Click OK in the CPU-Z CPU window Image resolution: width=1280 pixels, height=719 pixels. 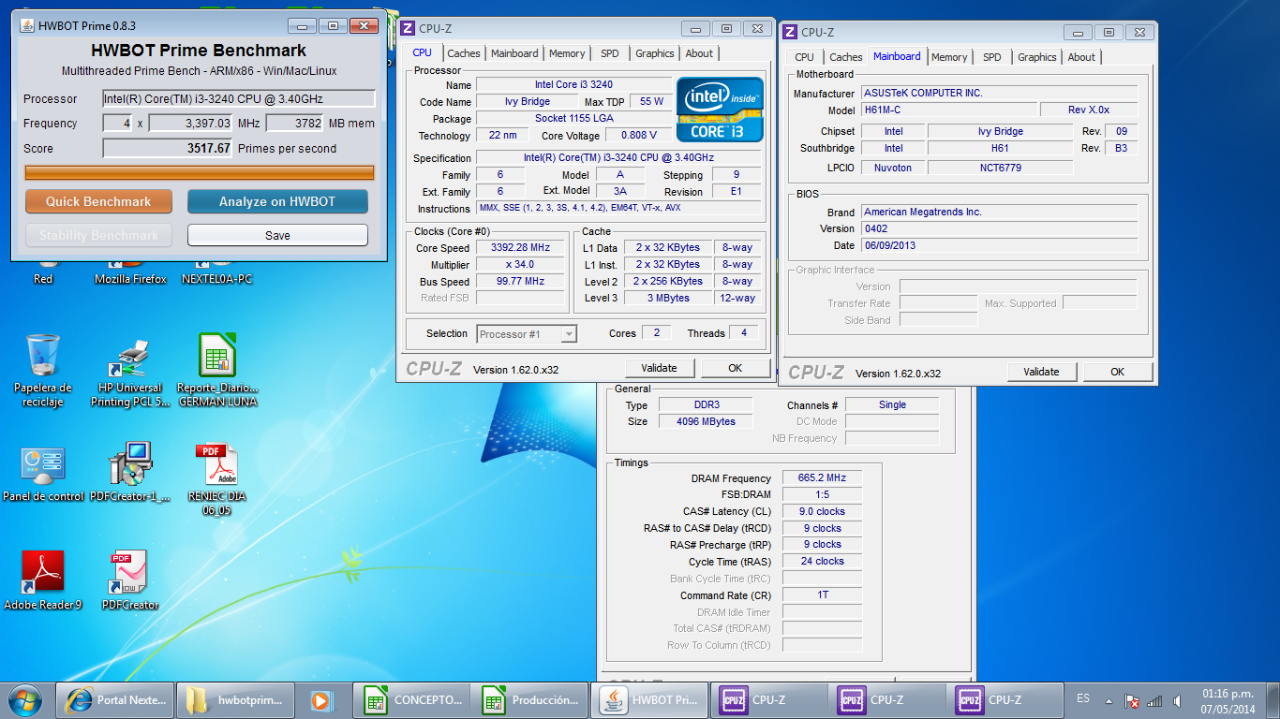coord(735,368)
